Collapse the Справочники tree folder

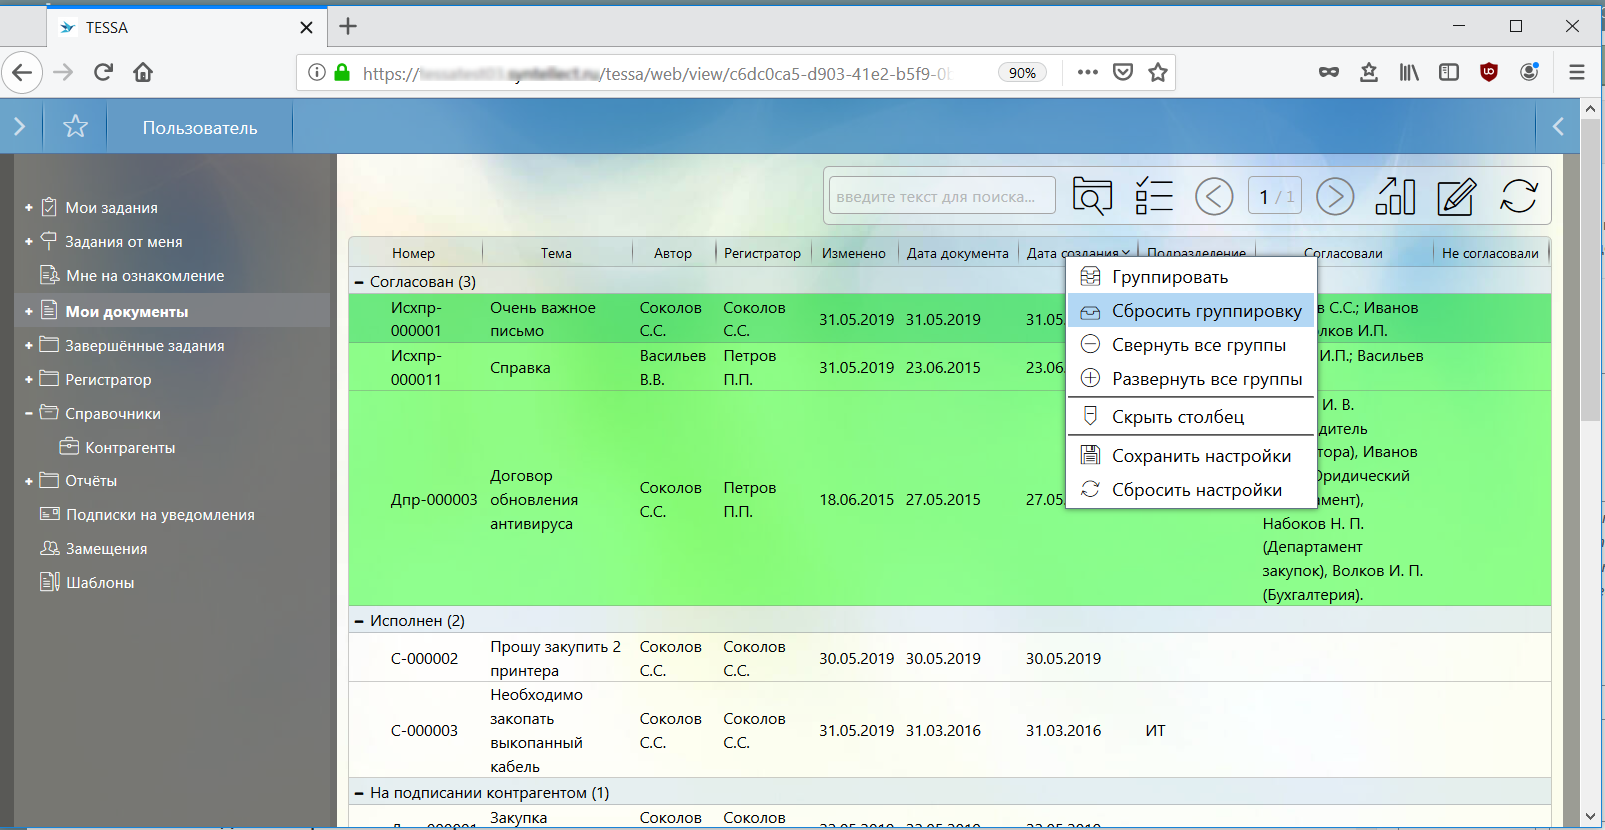29,413
